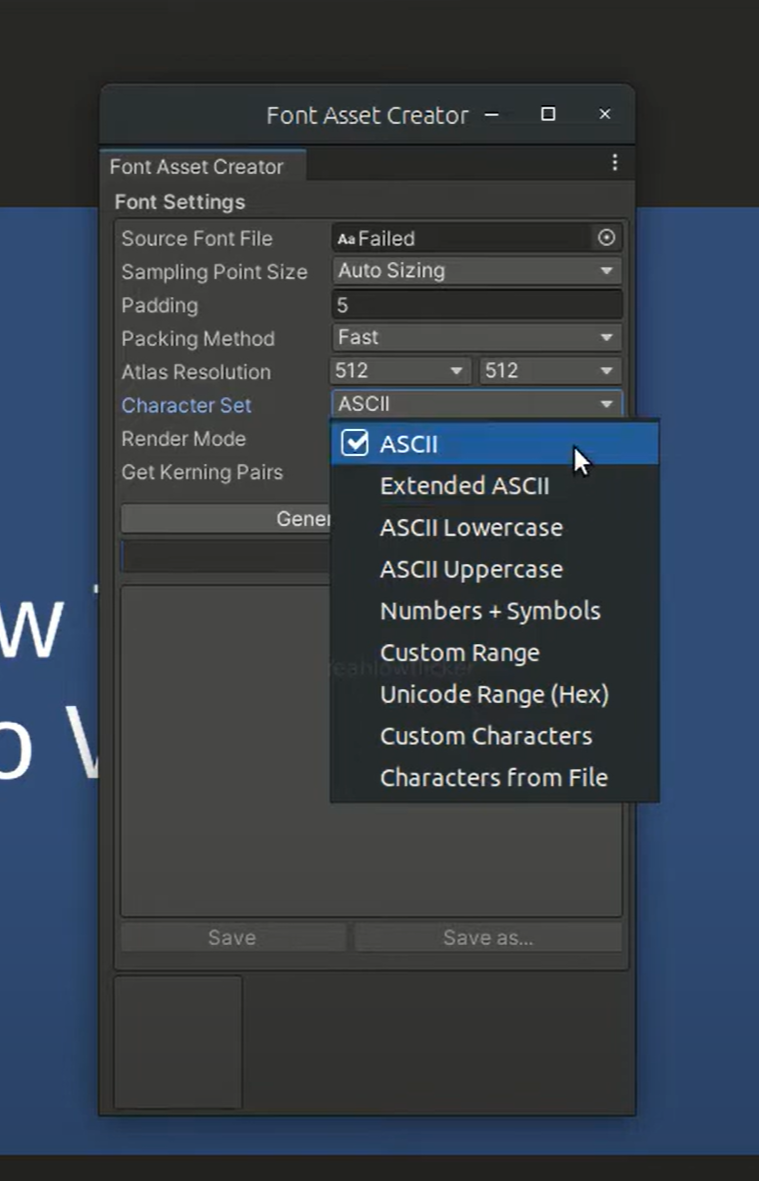Choose Extended ASCII from the list

click(x=495, y=486)
